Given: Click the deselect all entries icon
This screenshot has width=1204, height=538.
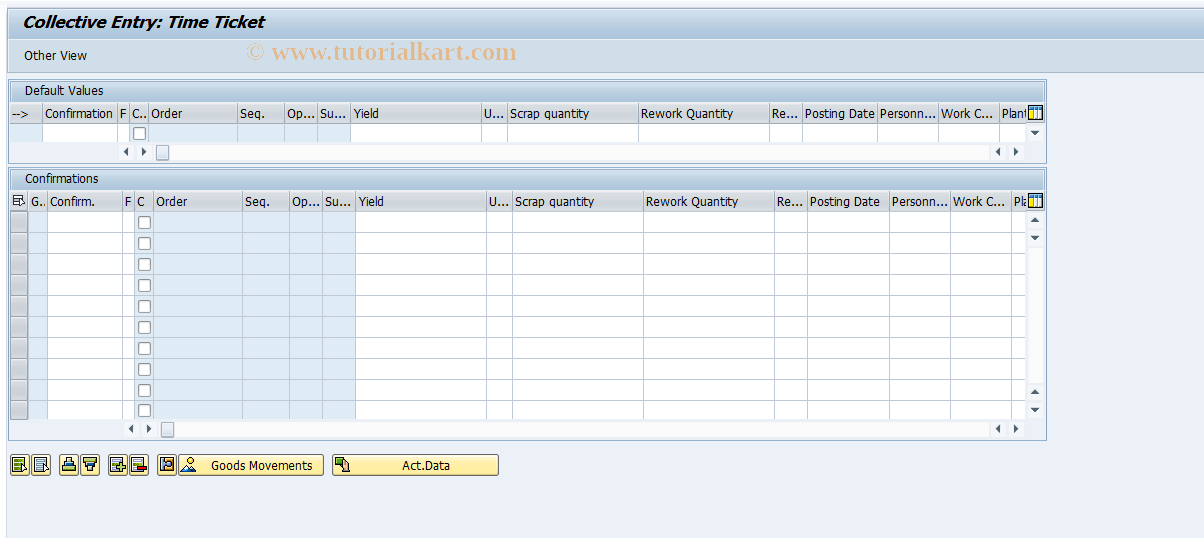Looking at the screenshot, I should click(x=41, y=465).
